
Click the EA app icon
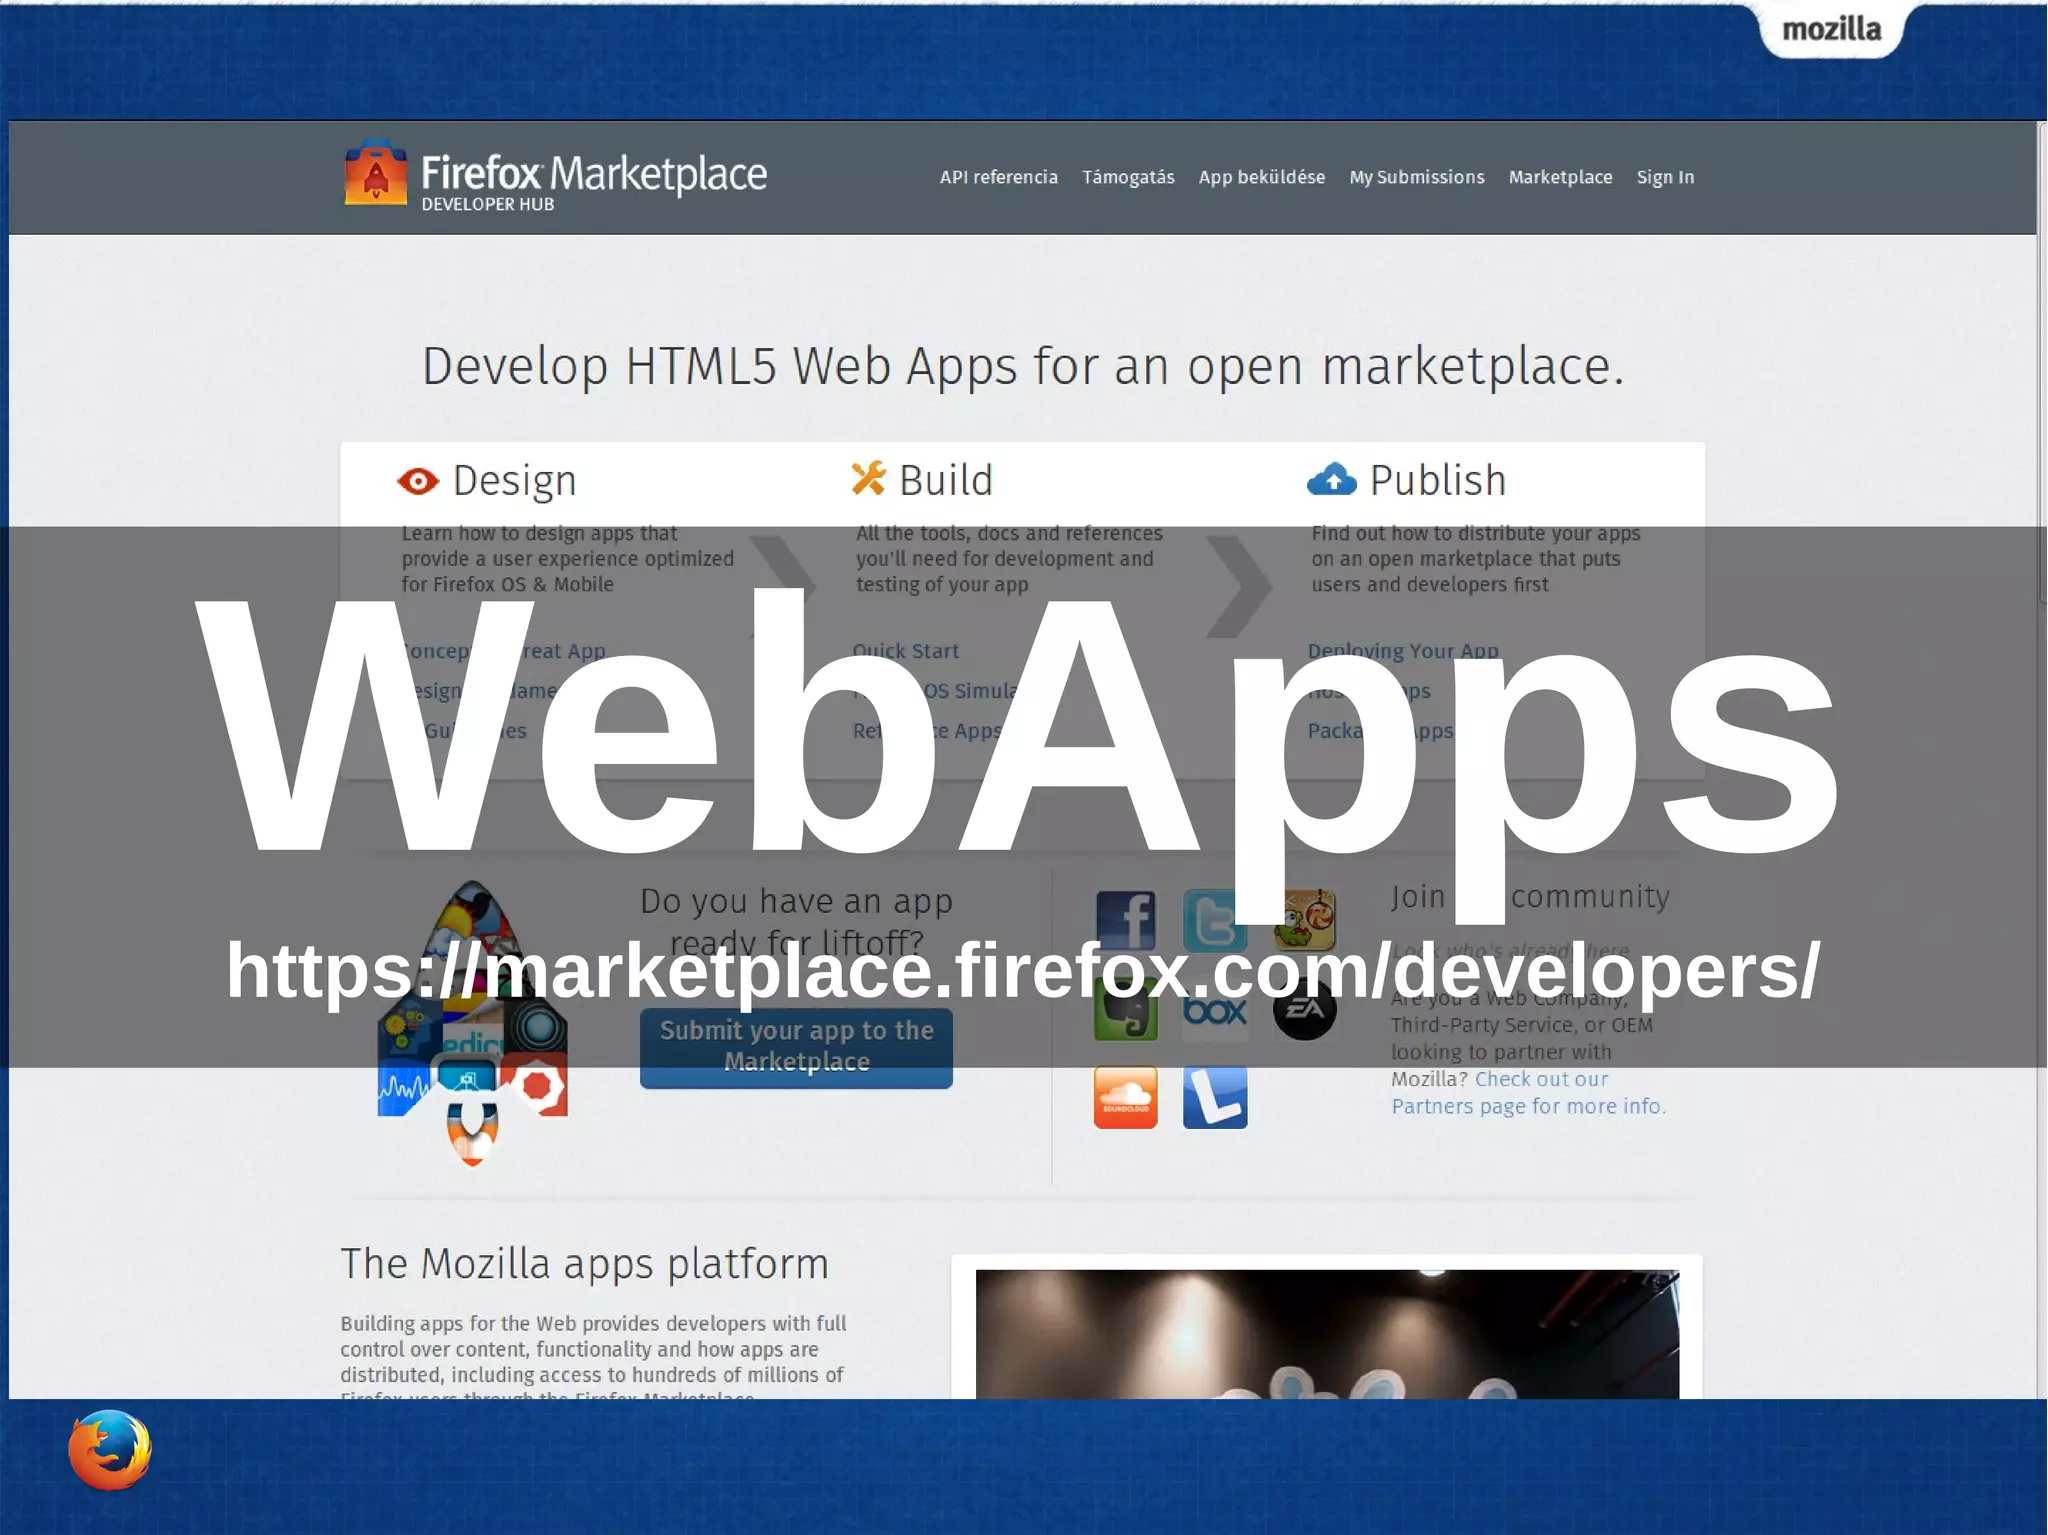click(x=1304, y=1009)
